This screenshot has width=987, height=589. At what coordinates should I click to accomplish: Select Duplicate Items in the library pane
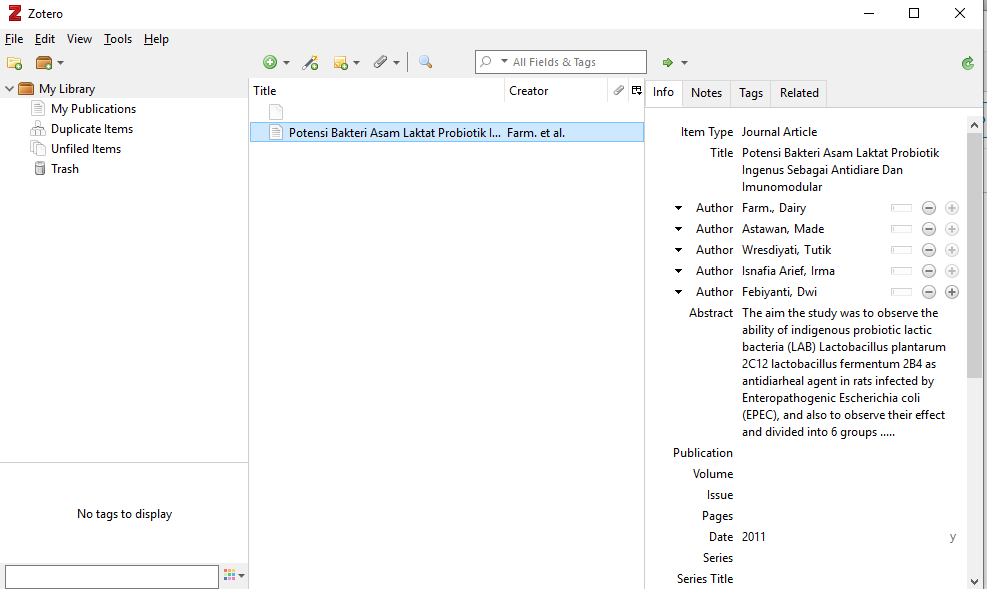pos(91,129)
